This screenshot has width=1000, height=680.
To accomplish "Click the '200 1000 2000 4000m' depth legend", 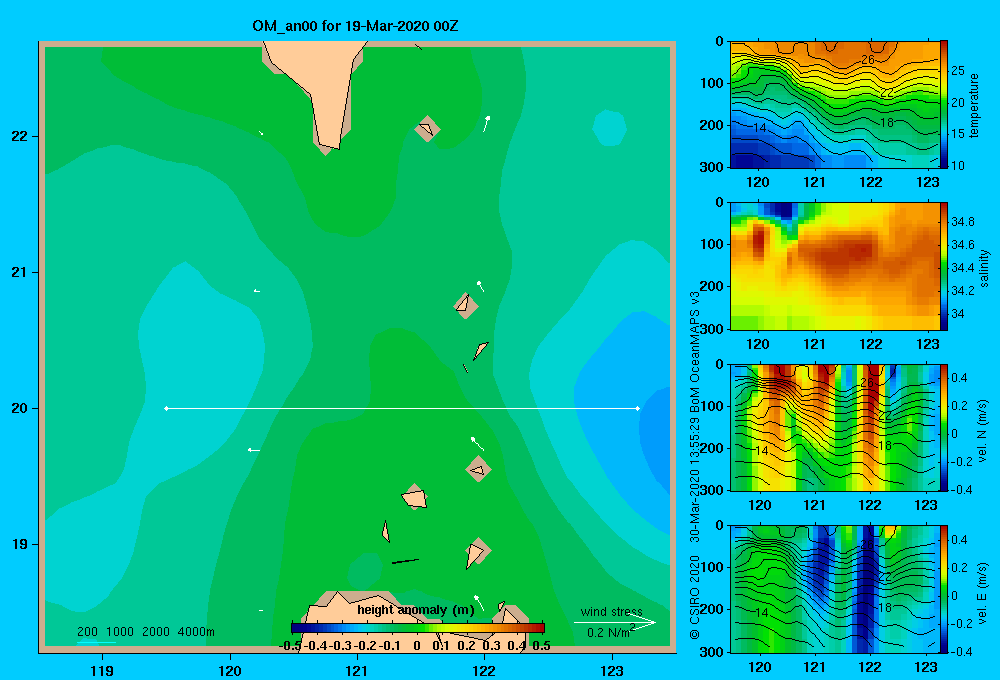I will coord(145,632).
